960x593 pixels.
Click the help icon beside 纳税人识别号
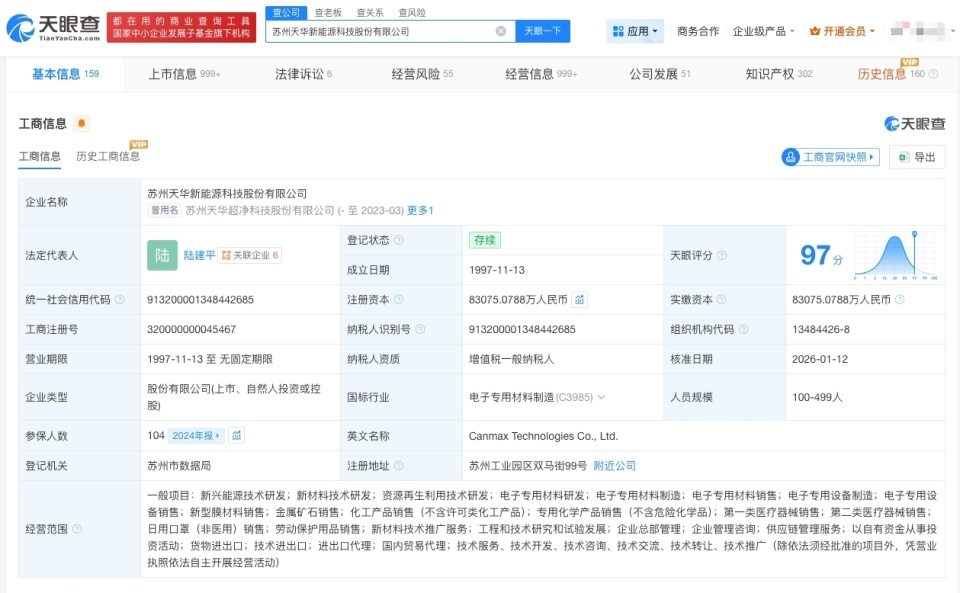coord(420,329)
